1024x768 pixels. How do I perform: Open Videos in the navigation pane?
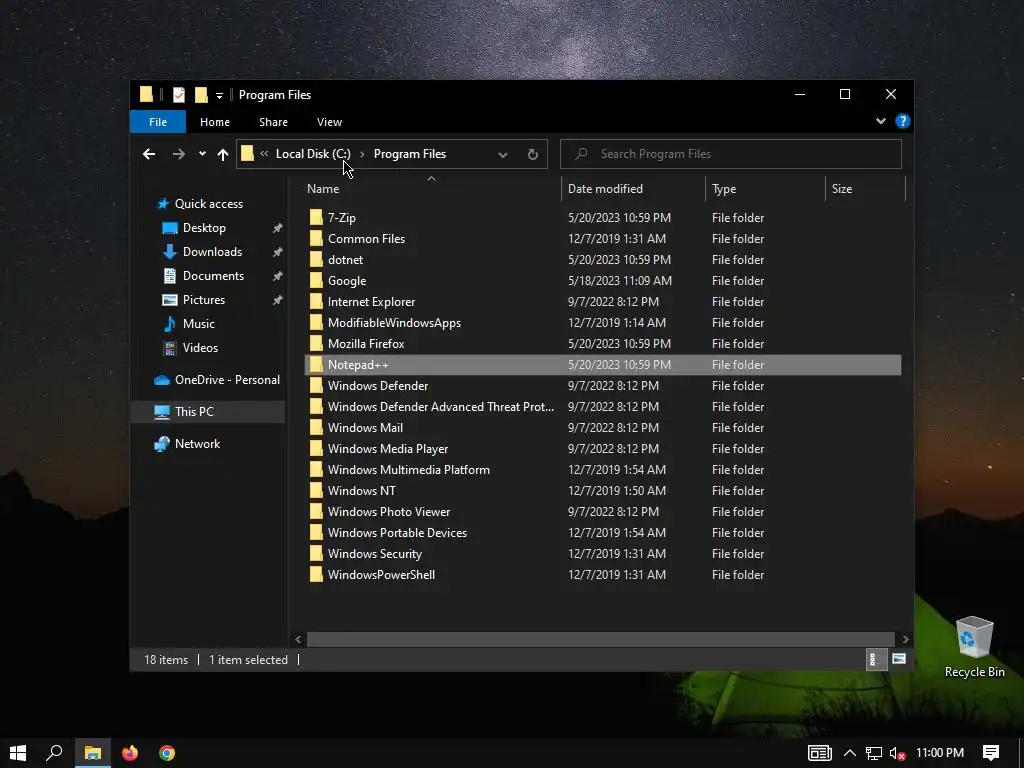tap(200, 347)
